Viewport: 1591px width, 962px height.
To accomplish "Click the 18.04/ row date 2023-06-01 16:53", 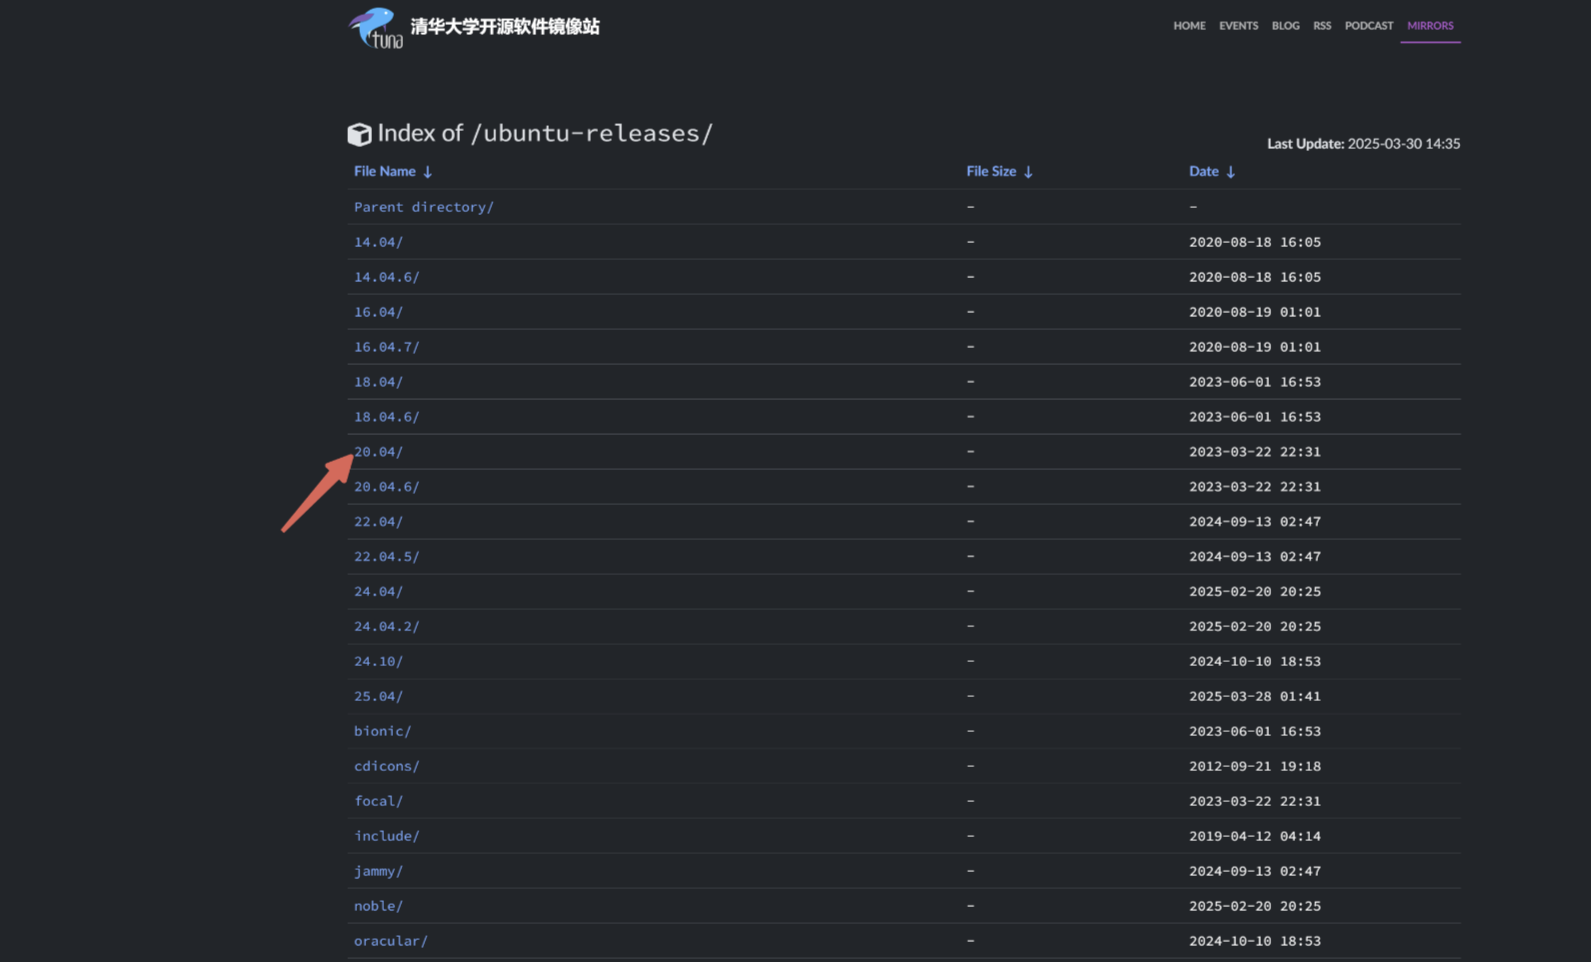I will (1255, 382).
